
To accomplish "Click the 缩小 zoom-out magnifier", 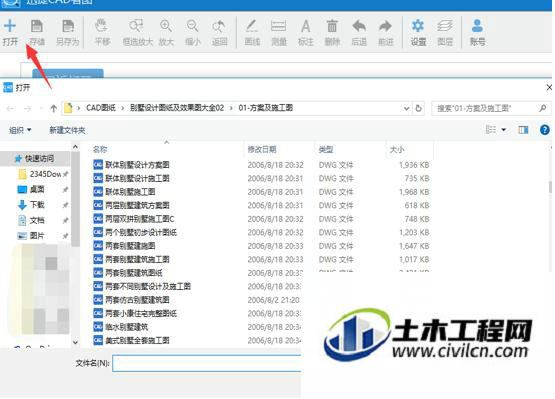I will [x=193, y=26].
